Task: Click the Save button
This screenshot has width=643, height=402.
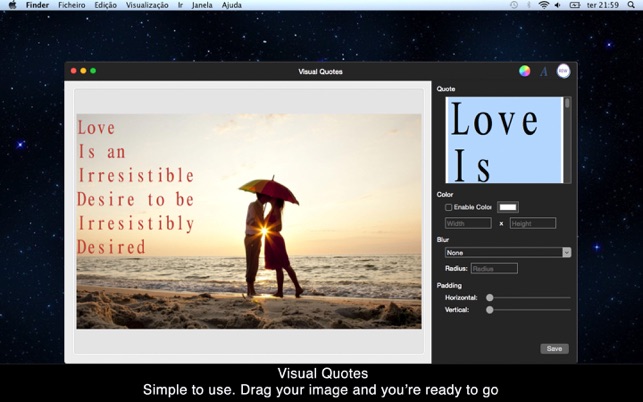Action: click(554, 349)
